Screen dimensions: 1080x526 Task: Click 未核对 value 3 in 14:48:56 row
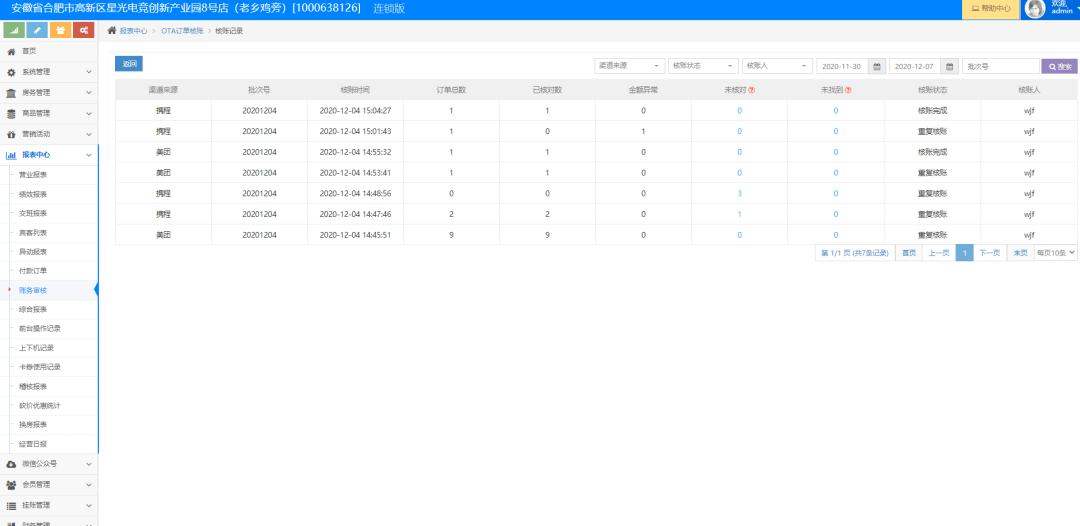point(739,193)
